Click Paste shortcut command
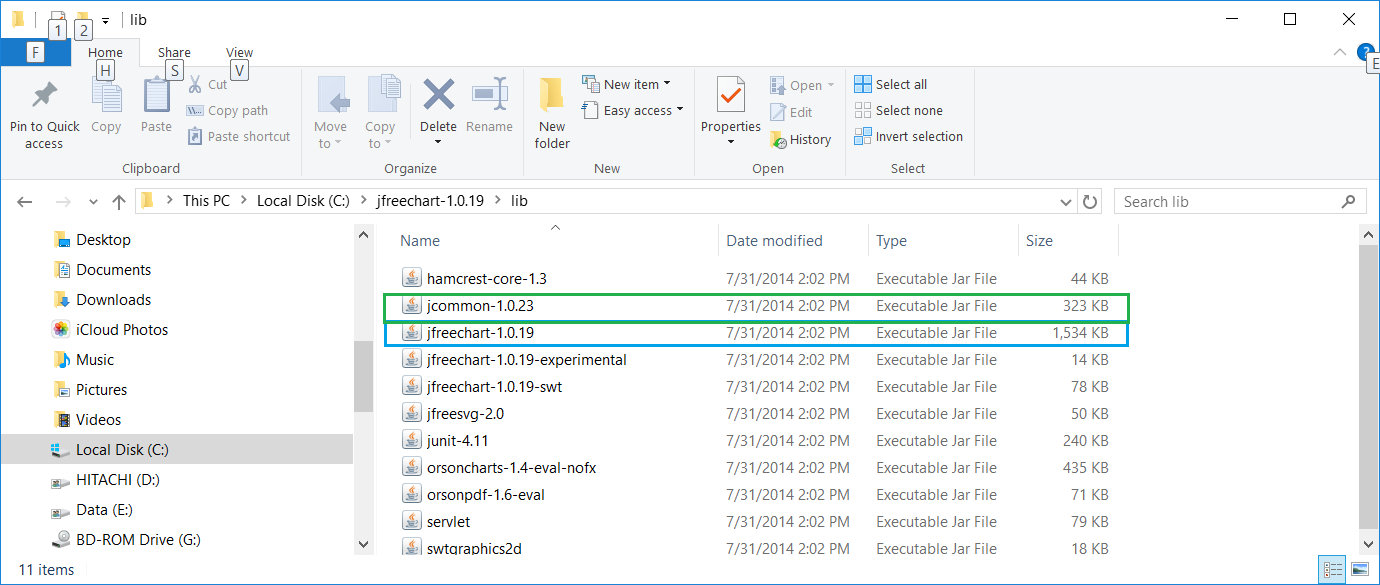This screenshot has width=1380, height=585. [238, 137]
